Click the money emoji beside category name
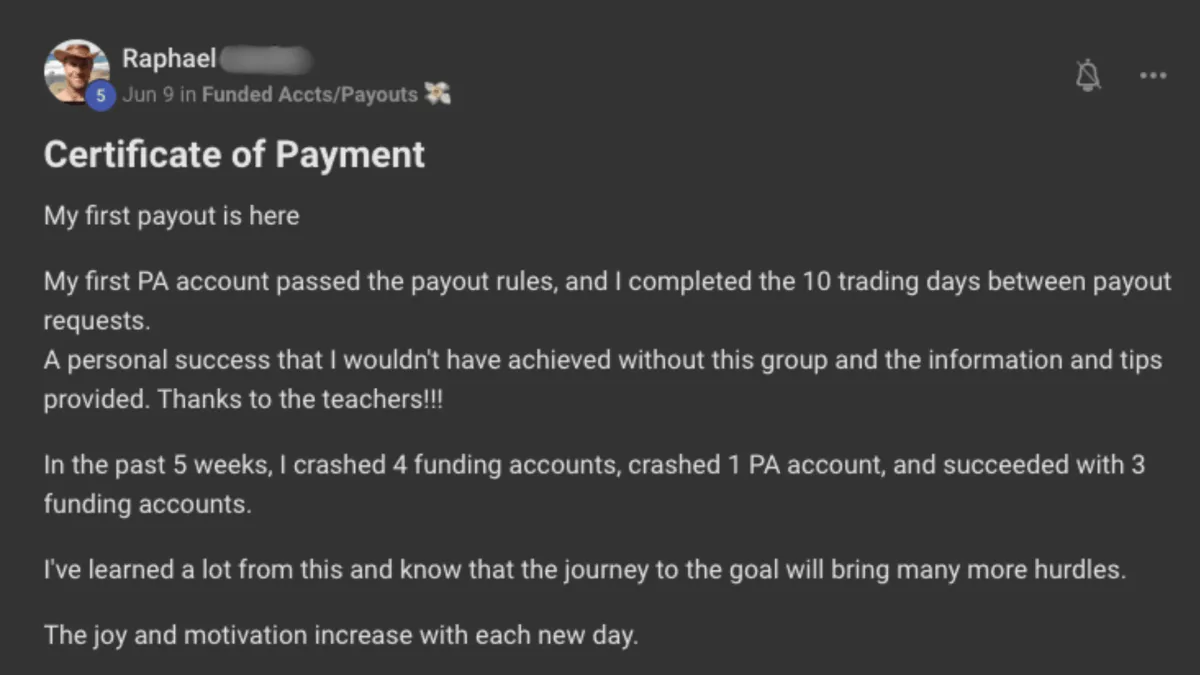The width and height of the screenshot is (1200, 675). 438,94
